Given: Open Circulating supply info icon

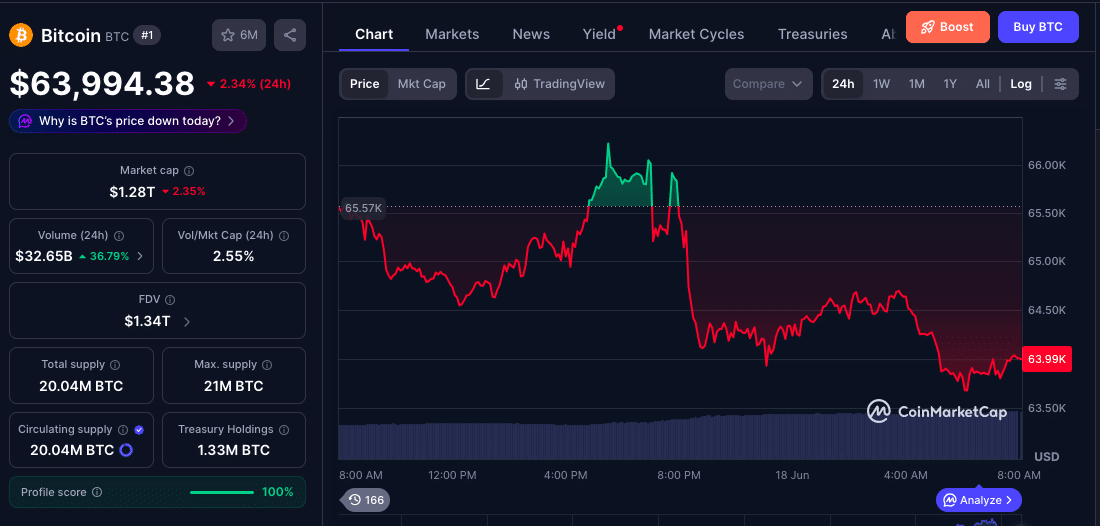Looking at the screenshot, I should [123, 429].
